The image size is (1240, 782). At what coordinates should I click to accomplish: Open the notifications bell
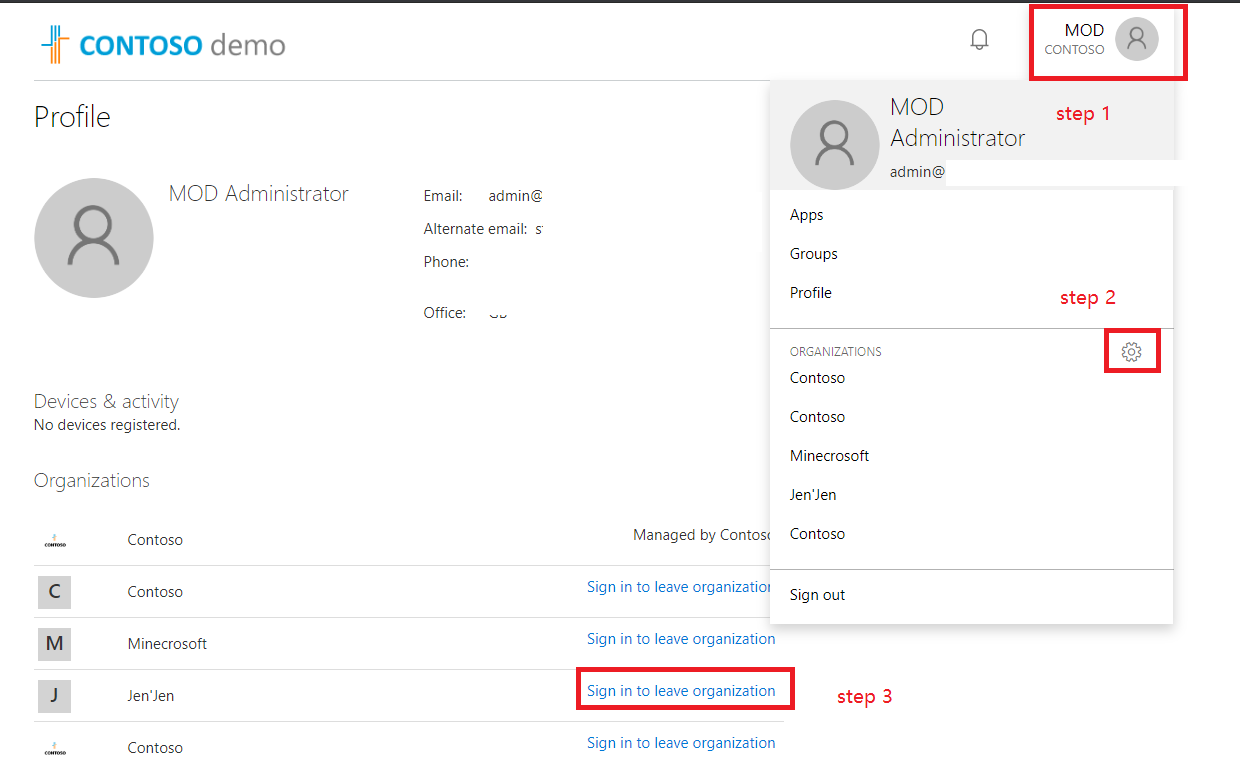tap(980, 40)
